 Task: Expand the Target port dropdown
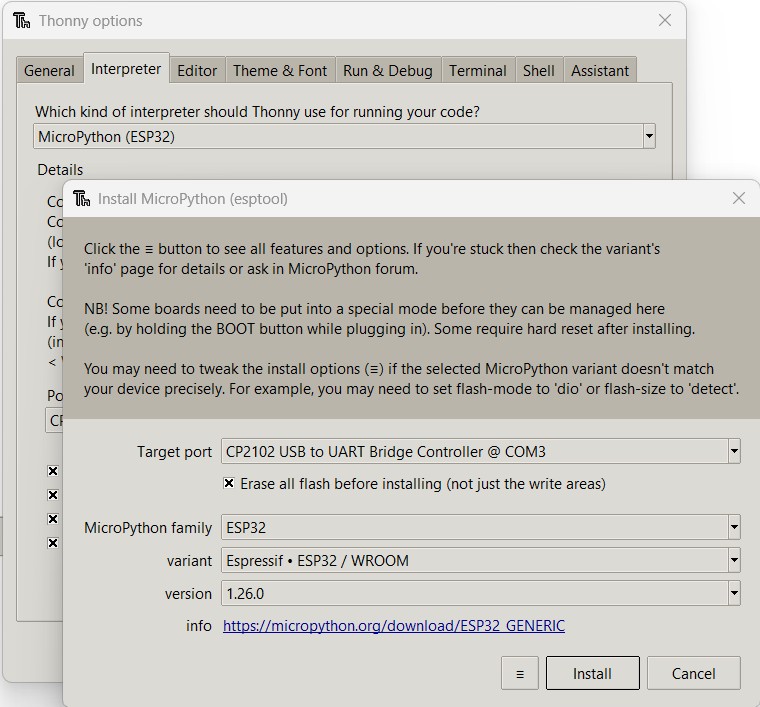734,452
